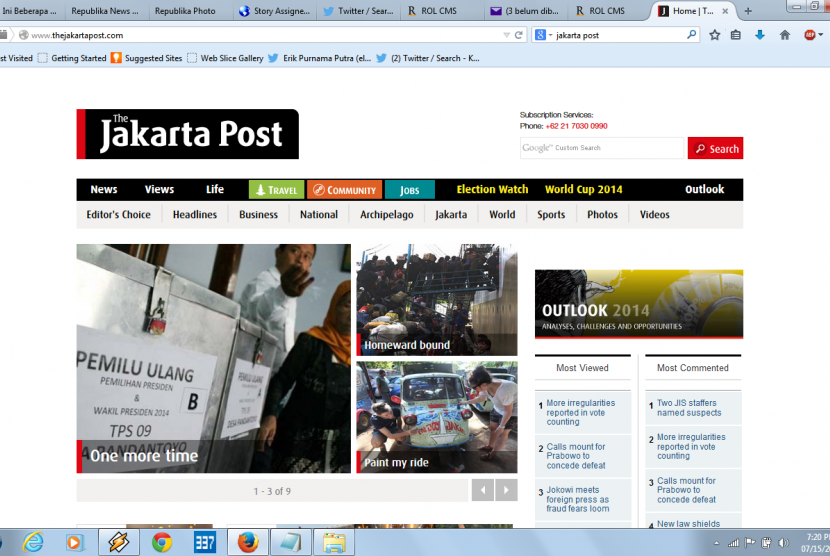Select the Most Commented tab
The image size is (830, 556).
point(693,367)
